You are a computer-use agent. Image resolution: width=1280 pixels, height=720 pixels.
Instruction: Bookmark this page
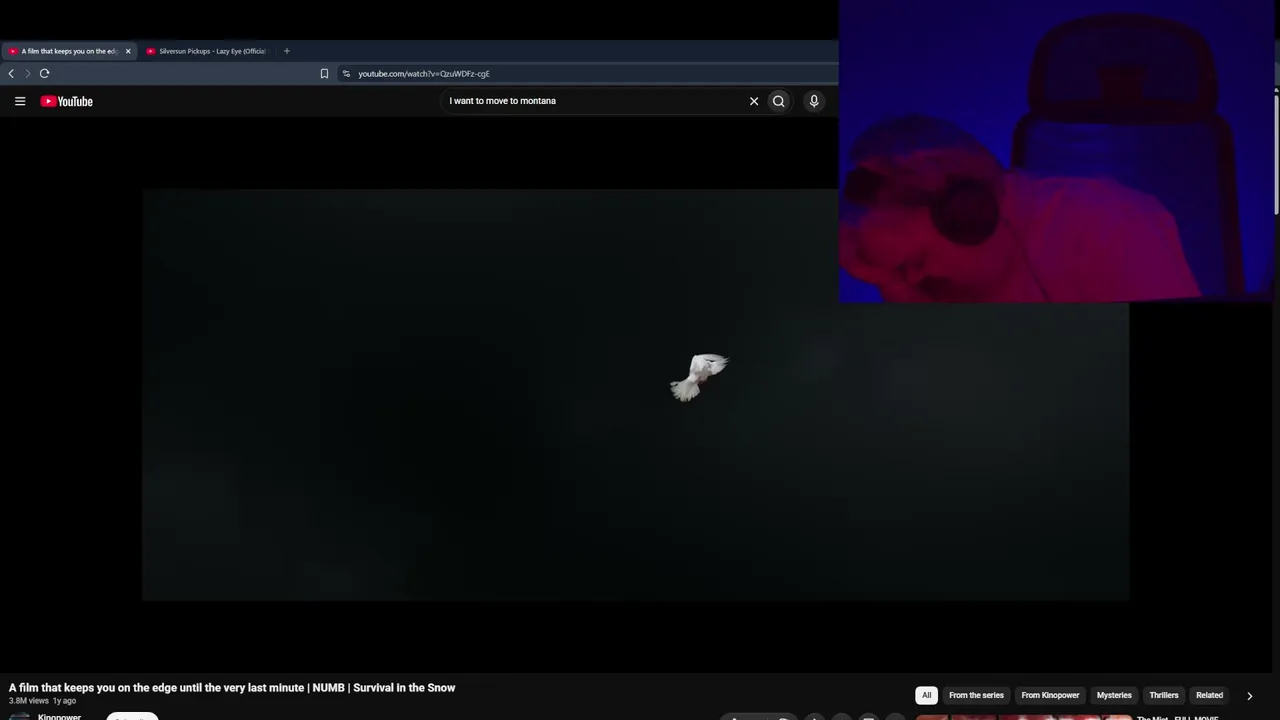324,73
